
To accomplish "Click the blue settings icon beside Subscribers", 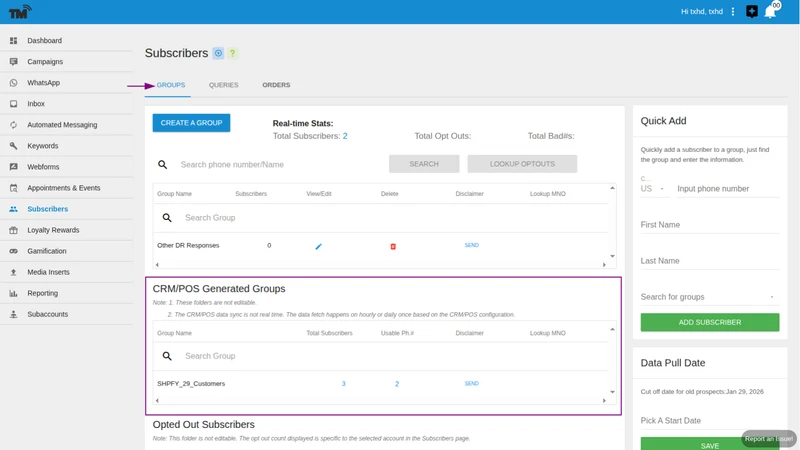I will point(218,53).
